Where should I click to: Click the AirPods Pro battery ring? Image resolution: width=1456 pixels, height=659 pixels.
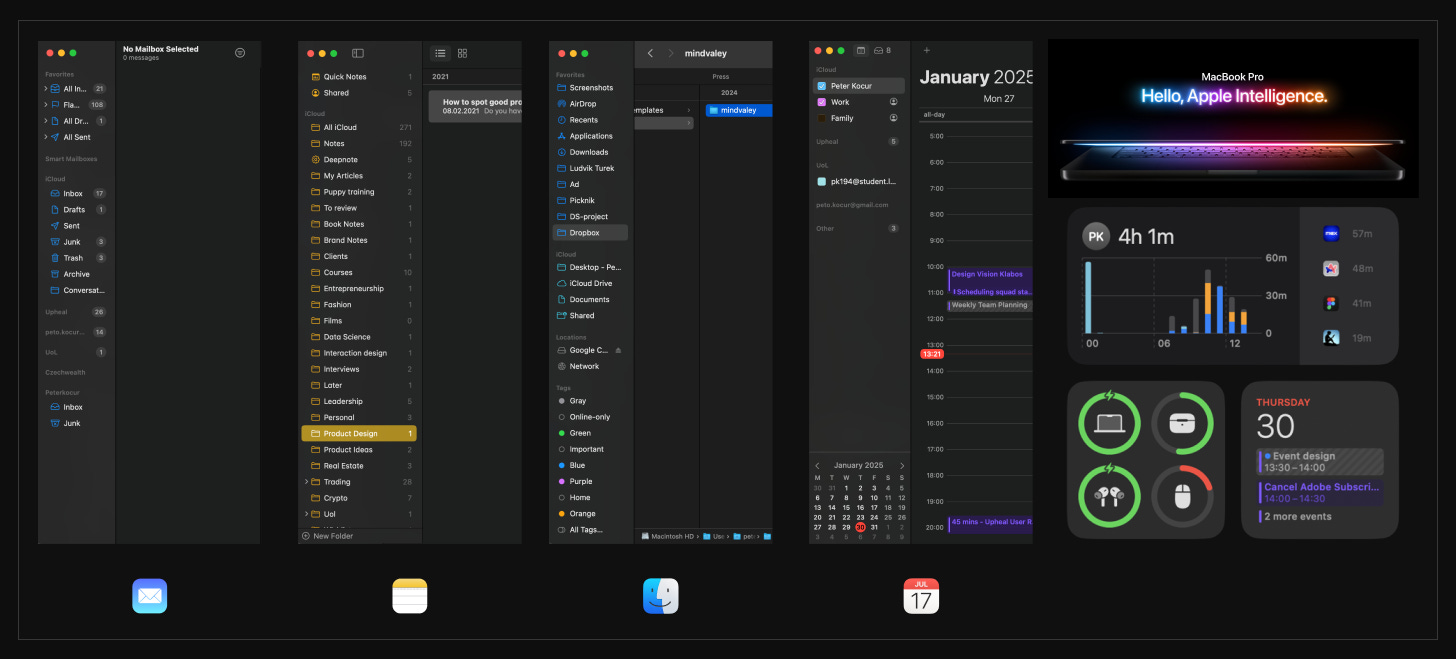tap(1109, 496)
